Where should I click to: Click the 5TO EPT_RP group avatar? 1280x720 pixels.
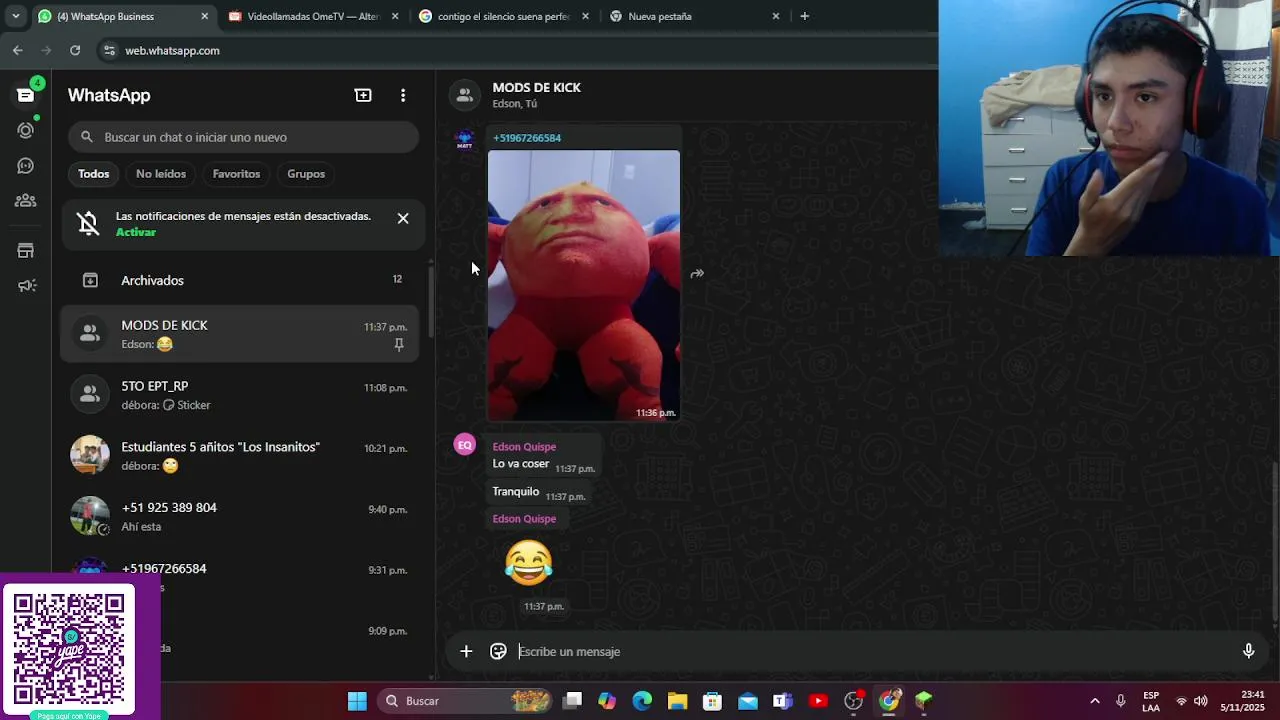(x=90, y=394)
